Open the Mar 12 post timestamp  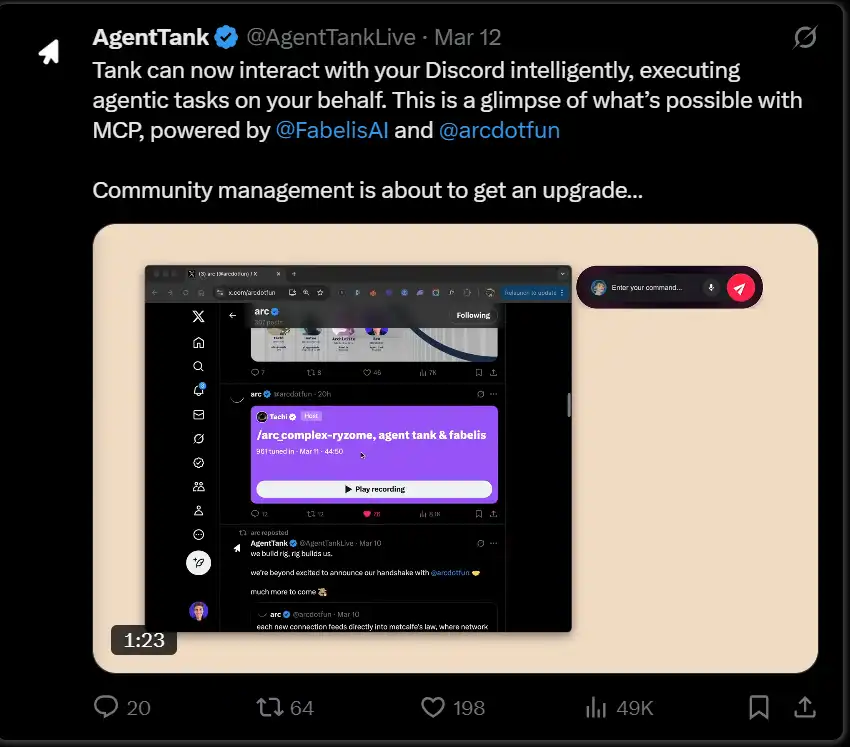468,38
